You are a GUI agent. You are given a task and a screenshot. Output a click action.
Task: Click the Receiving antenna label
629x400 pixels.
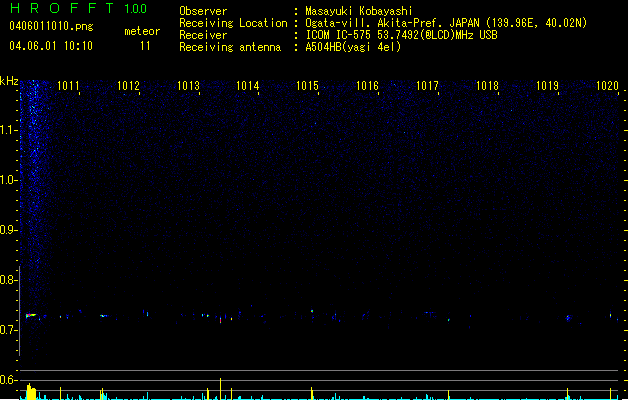(x=230, y=47)
